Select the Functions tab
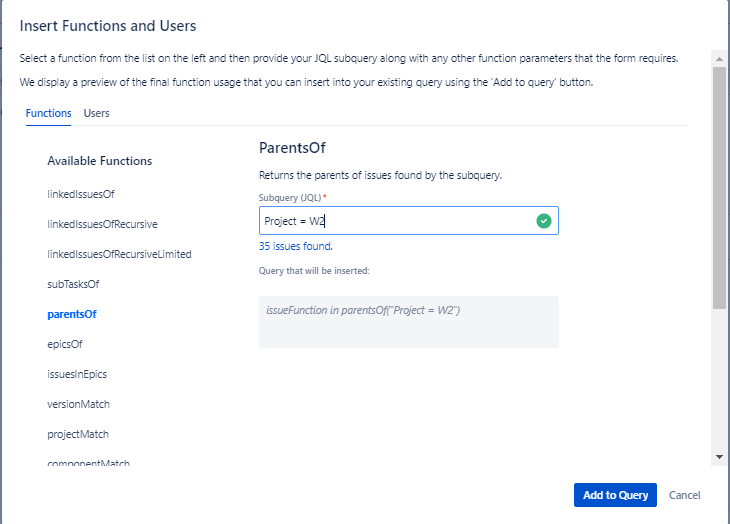The width and height of the screenshot is (730, 524). pos(48,113)
